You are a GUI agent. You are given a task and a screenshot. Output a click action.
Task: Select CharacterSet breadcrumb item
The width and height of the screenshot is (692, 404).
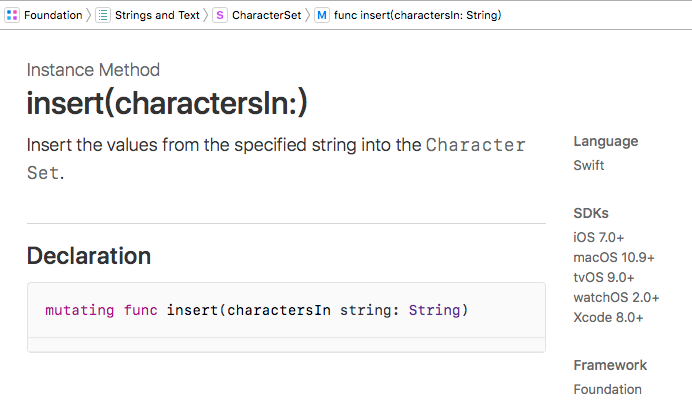(266, 15)
